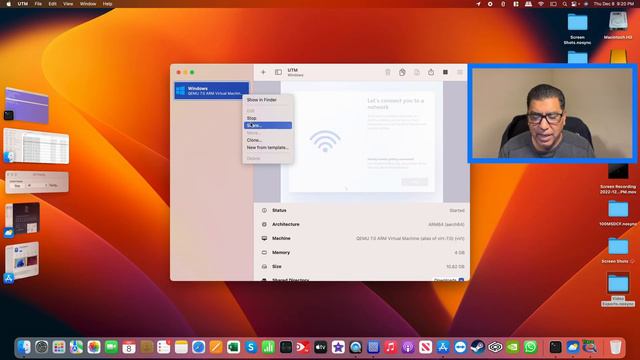Screen dimensions: 640x360
Task: Open Skype from the Dock
Action: (x=251, y=347)
